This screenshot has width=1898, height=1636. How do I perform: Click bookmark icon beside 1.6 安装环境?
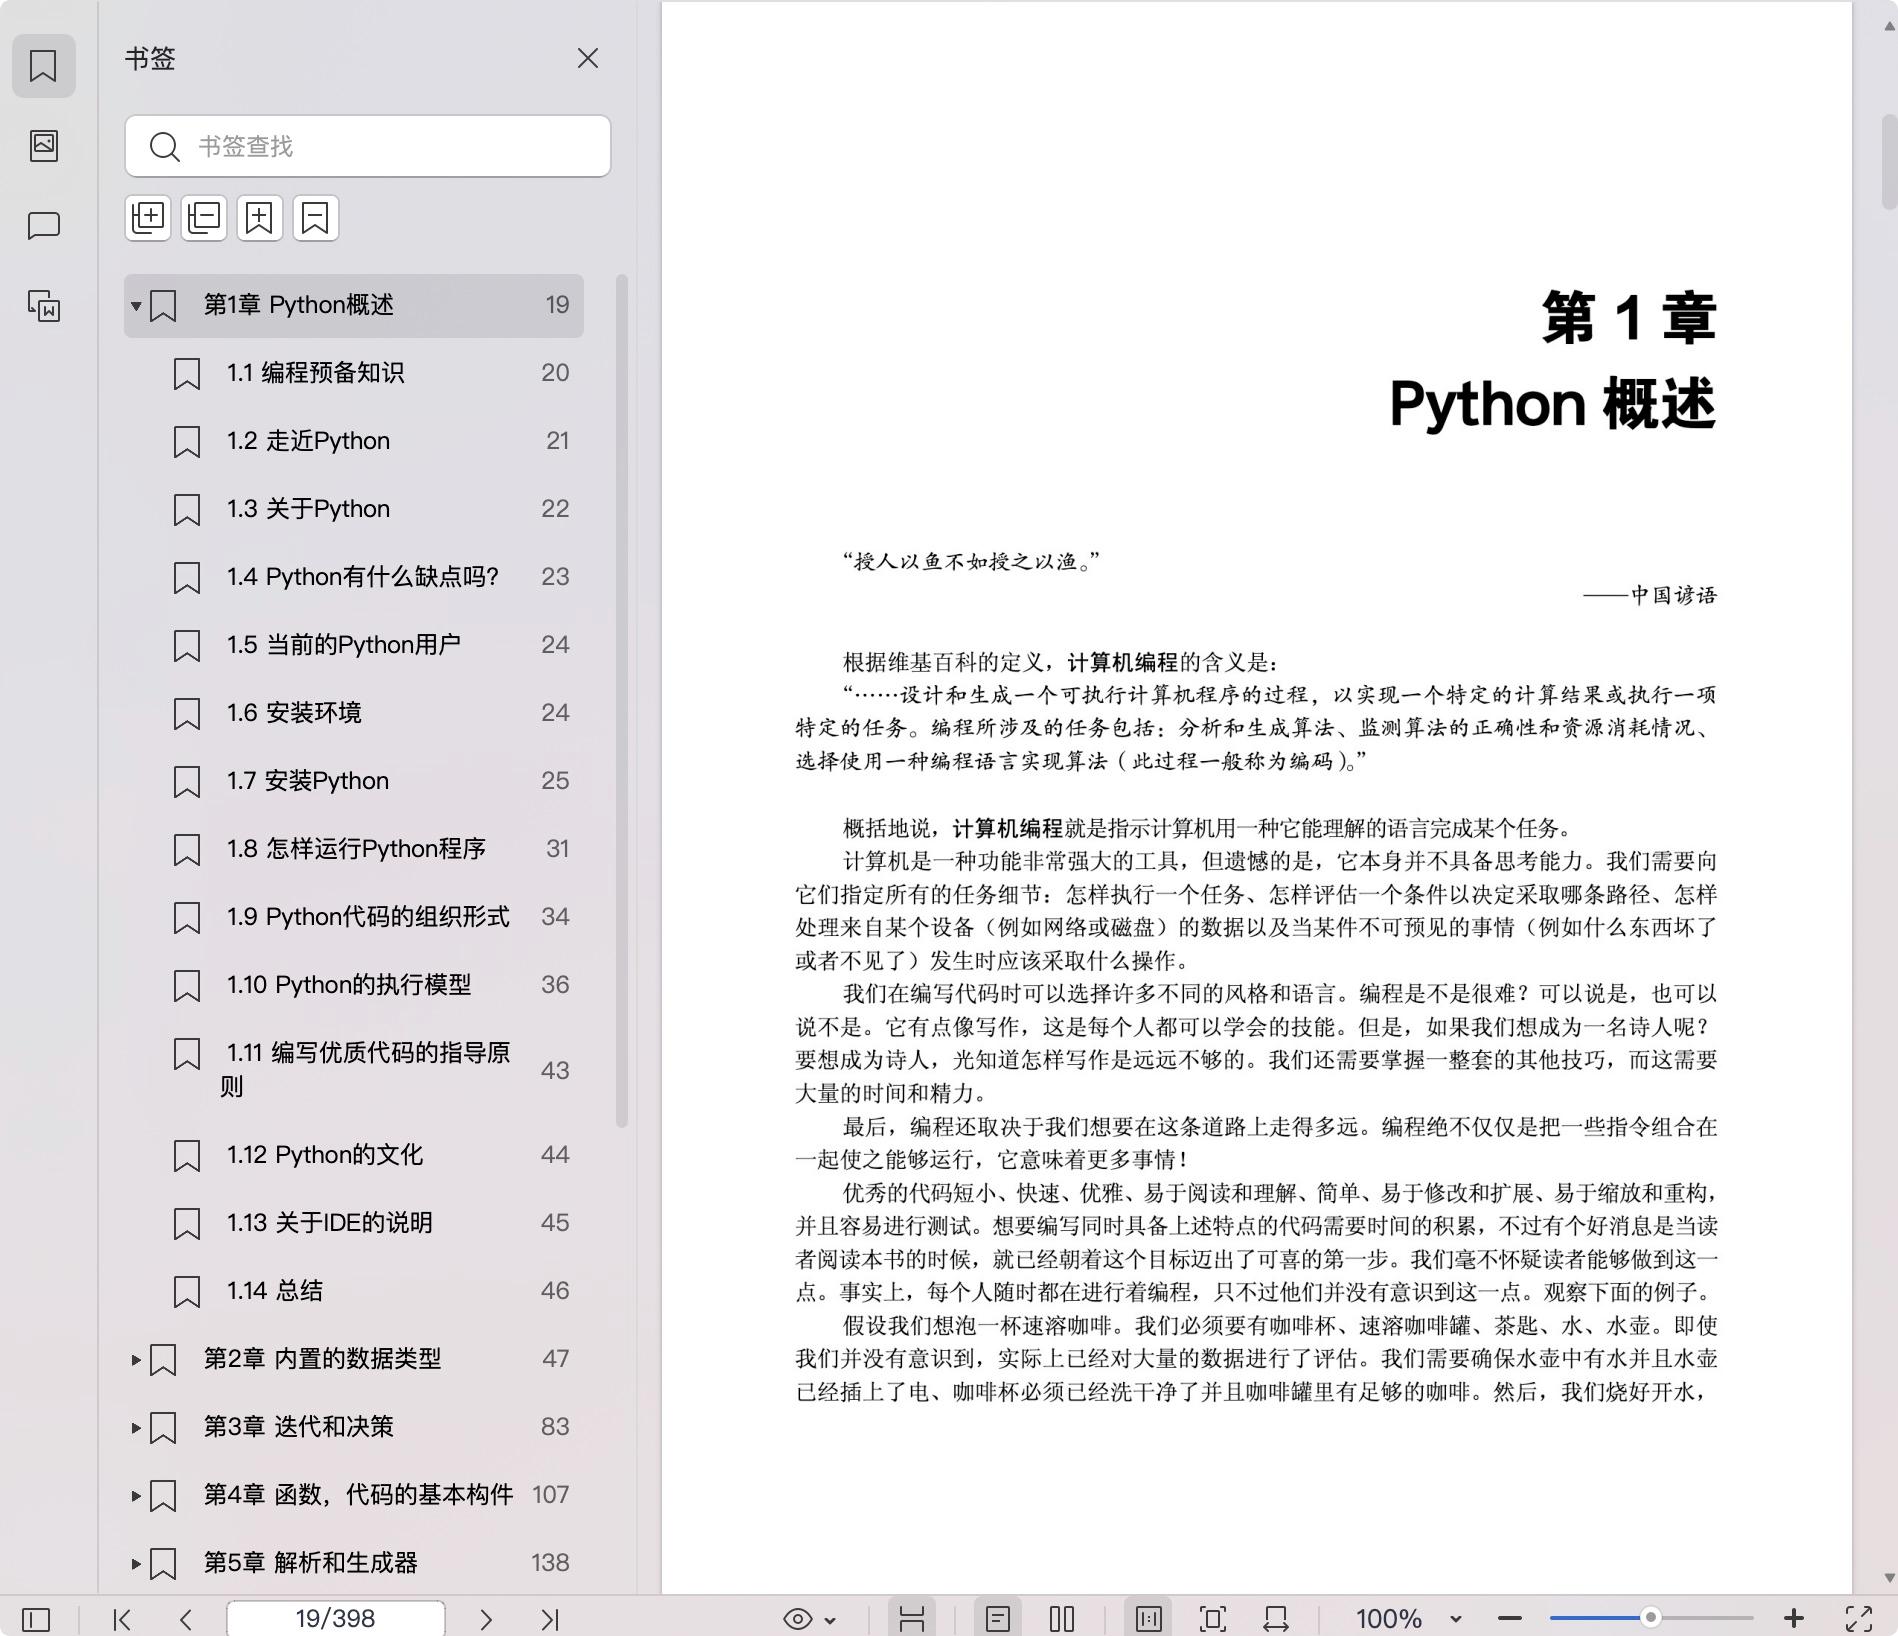pos(187,714)
